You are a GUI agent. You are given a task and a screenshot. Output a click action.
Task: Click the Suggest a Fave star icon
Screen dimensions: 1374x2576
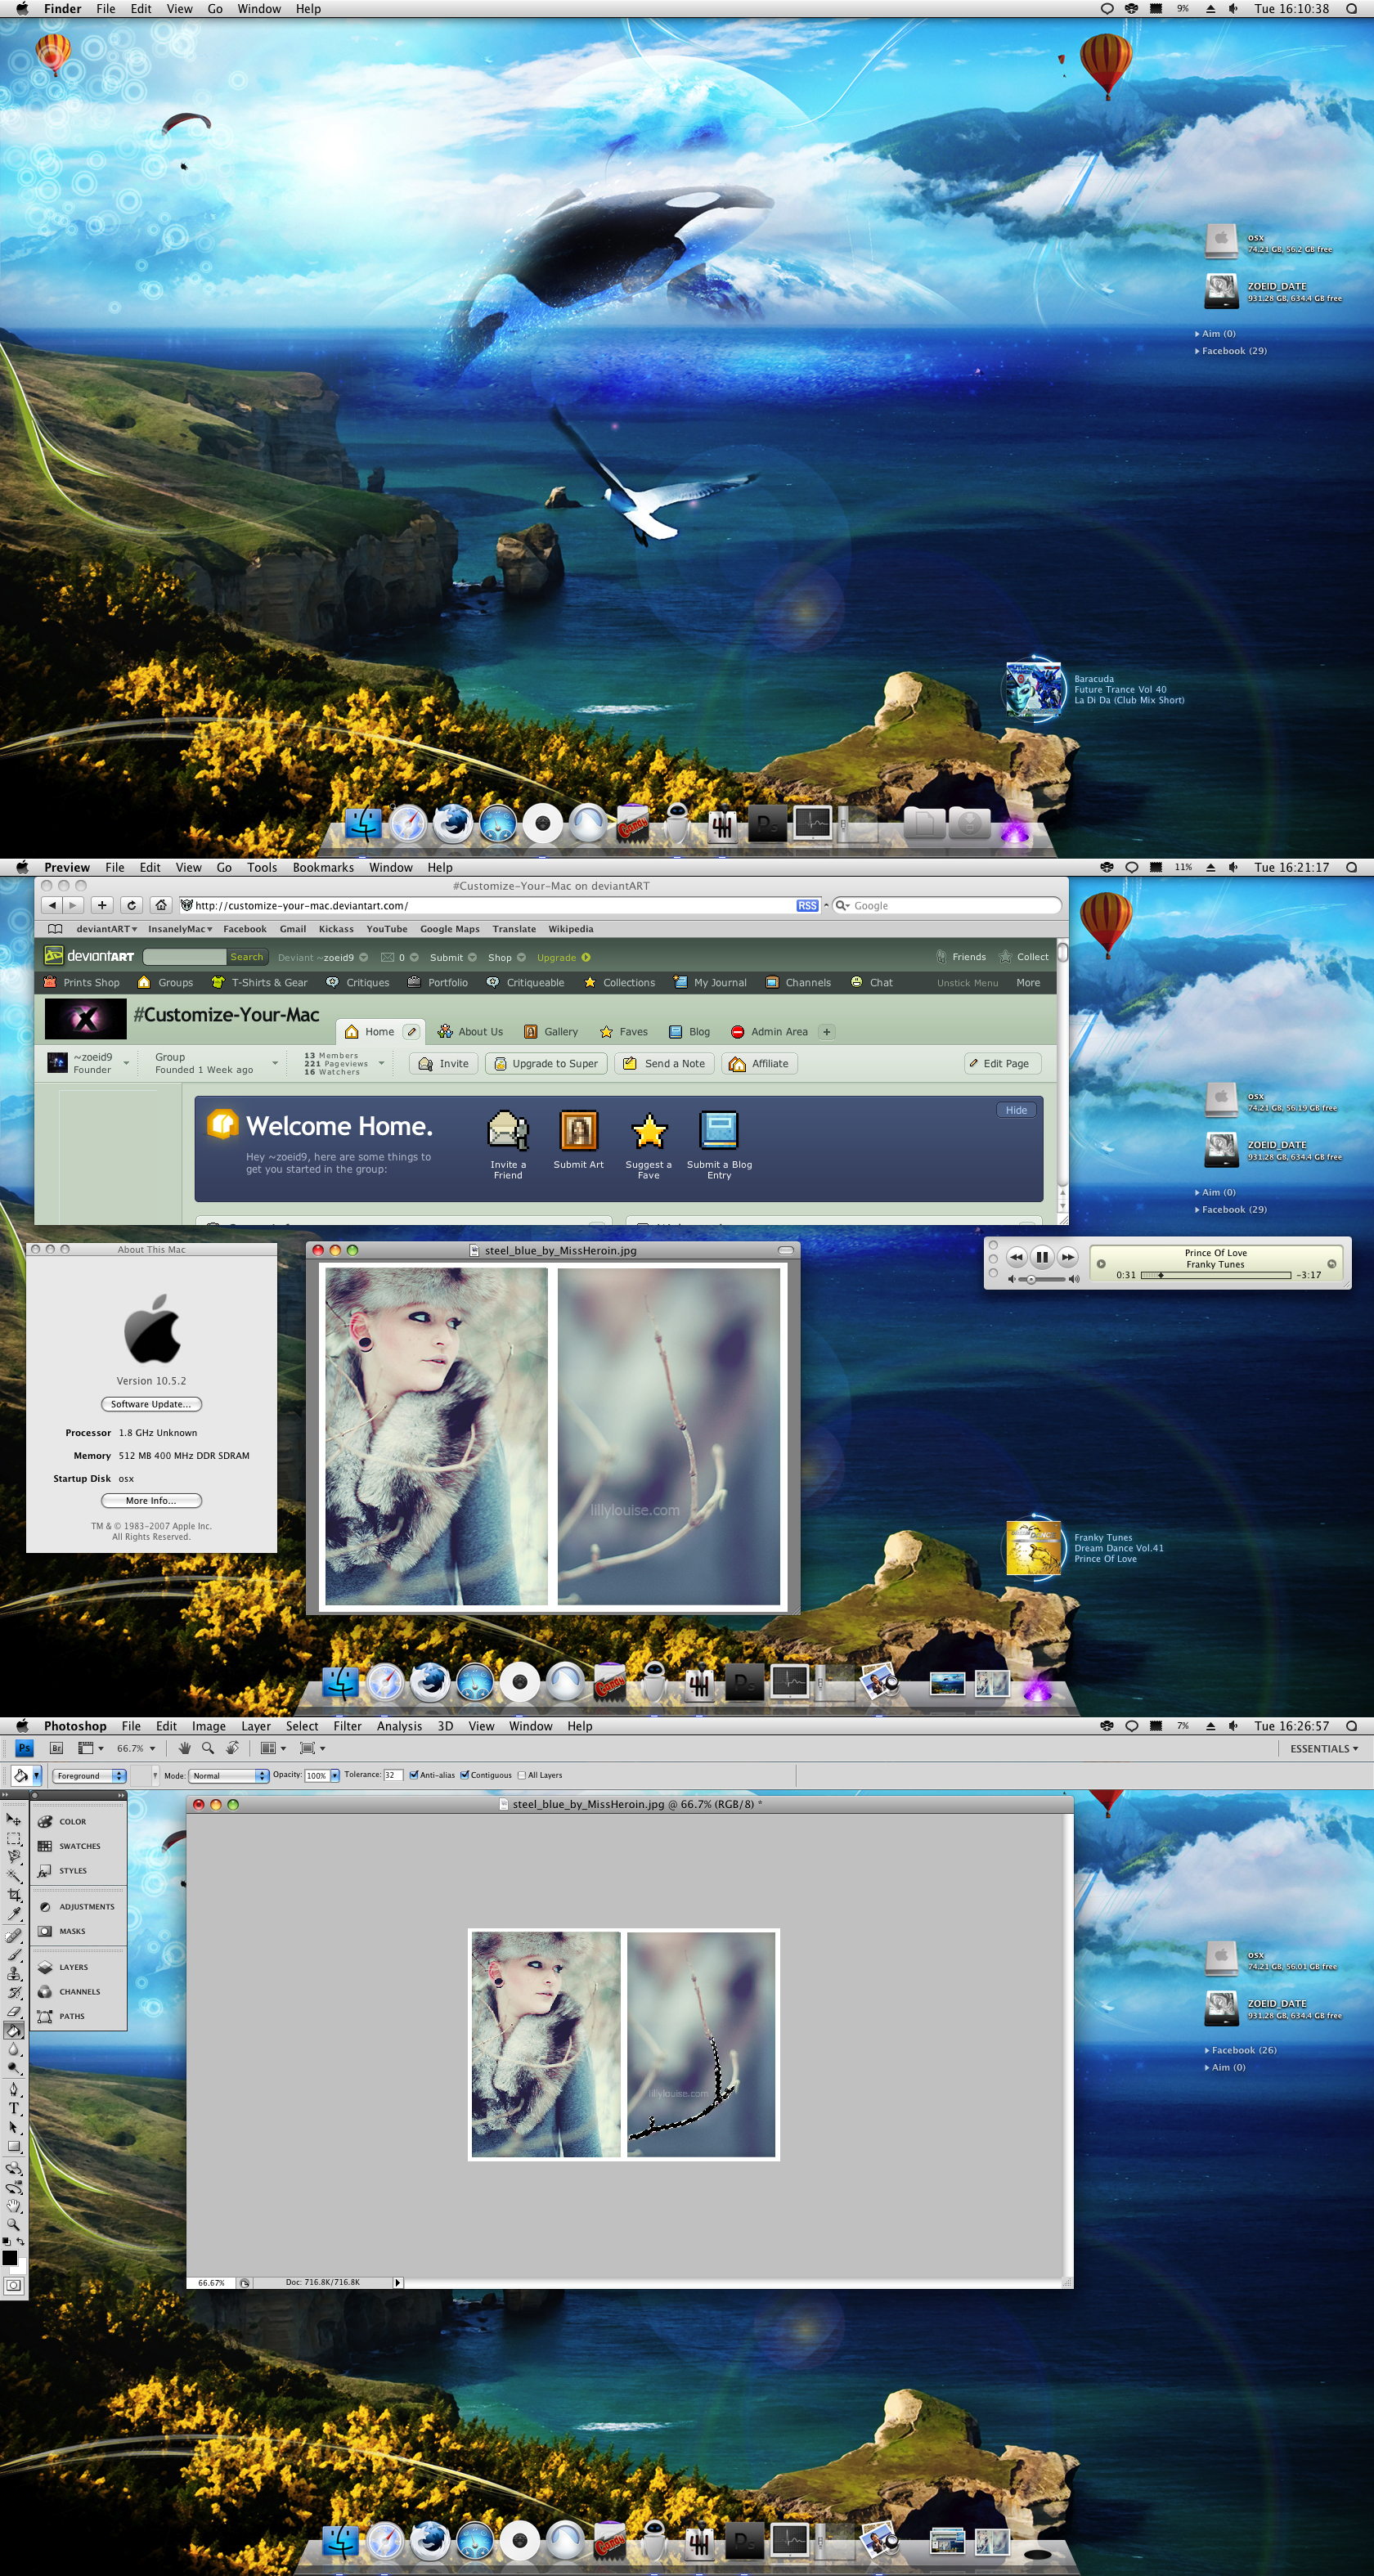(x=649, y=1131)
